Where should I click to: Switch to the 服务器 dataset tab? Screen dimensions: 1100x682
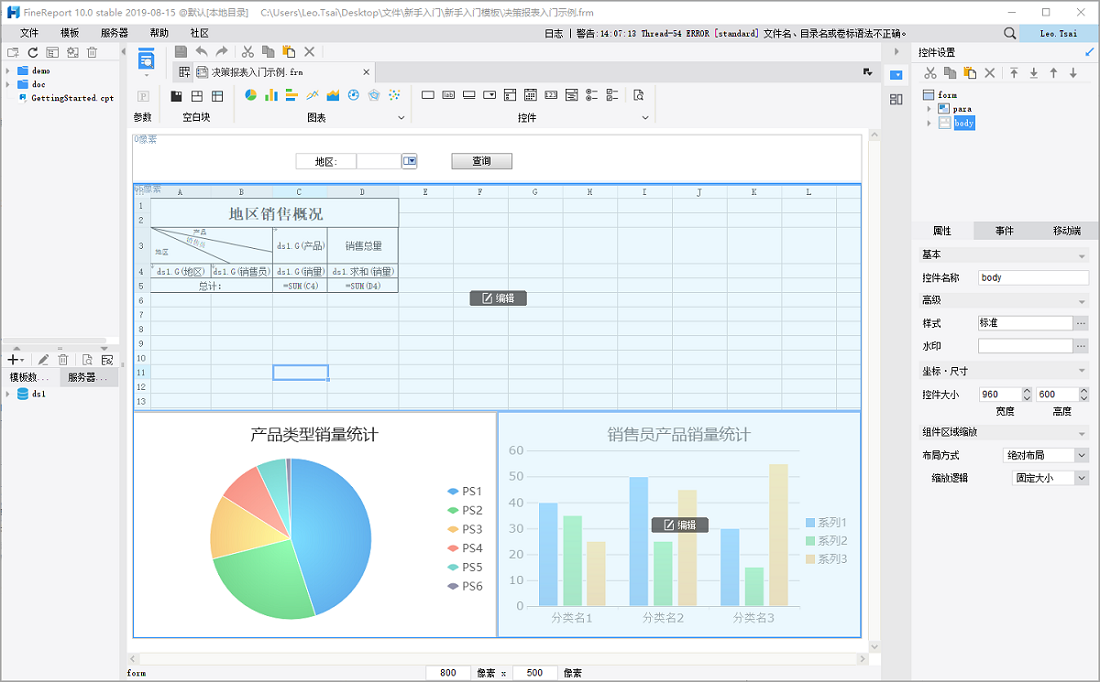pyautogui.click(x=88, y=377)
